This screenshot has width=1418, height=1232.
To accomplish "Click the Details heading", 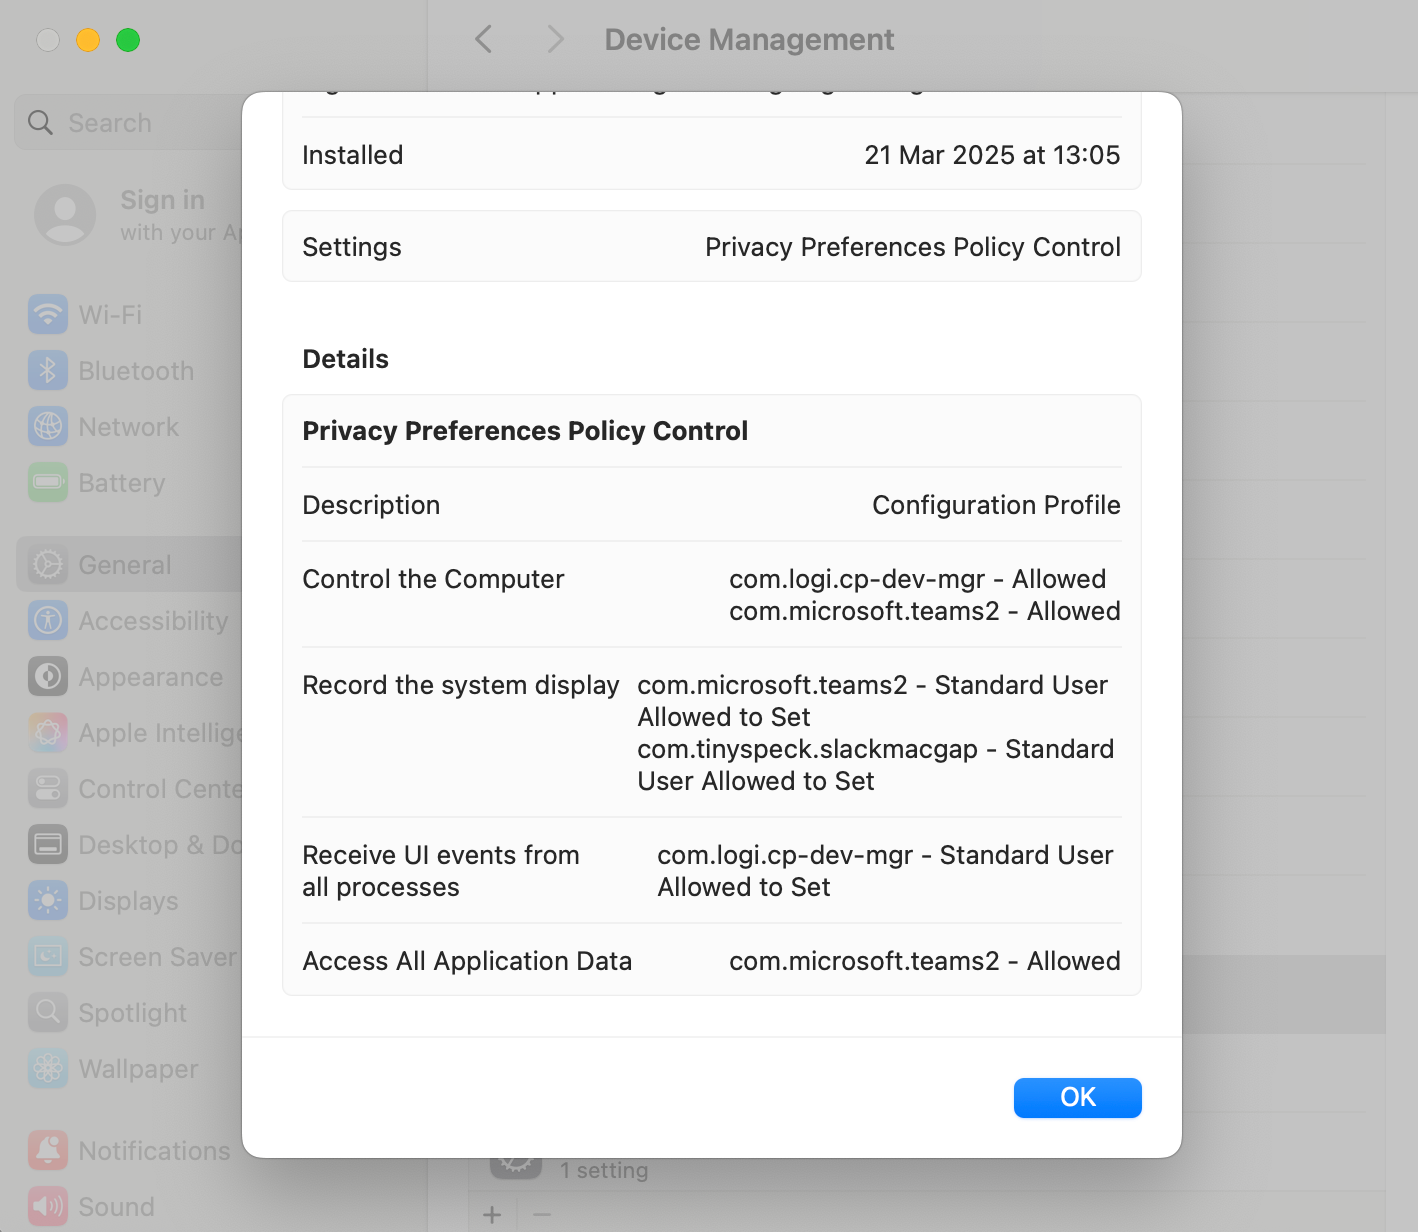I will click(x=345, y=359).
